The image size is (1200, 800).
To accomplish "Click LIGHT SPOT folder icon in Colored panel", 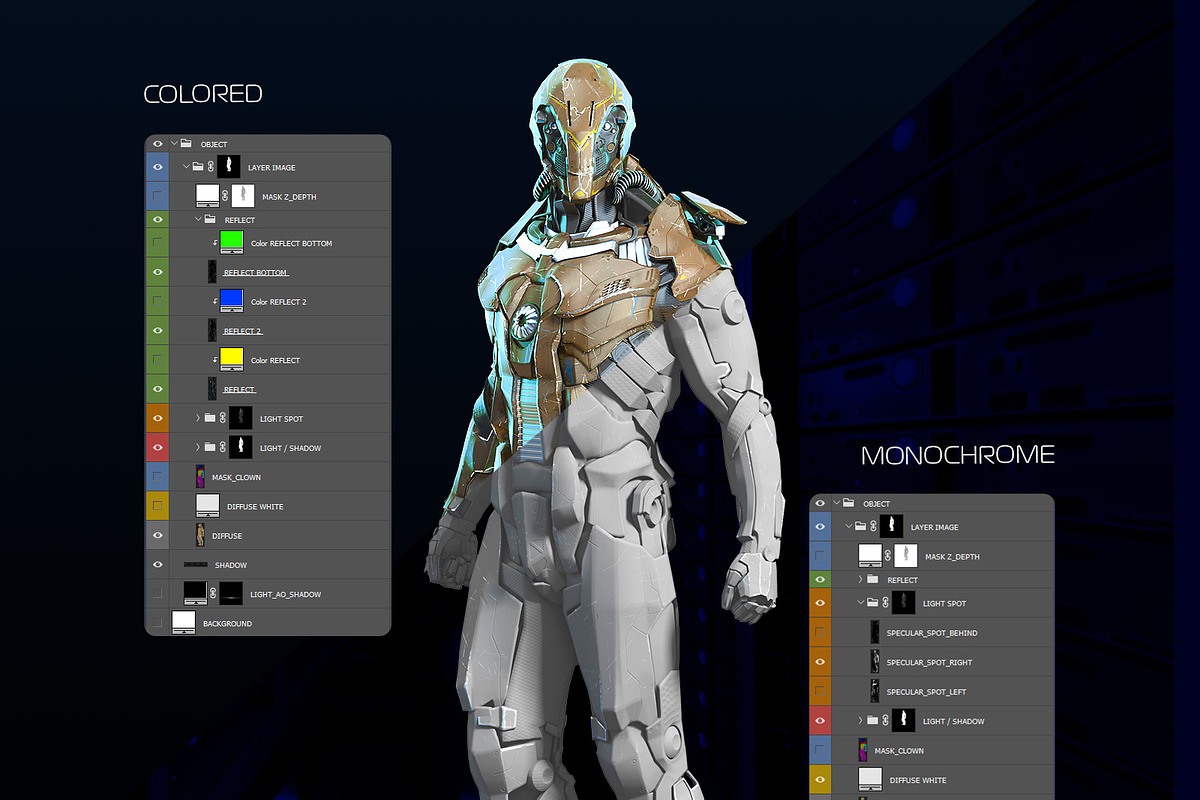I will pyautogui.click(x=210, y=418).
